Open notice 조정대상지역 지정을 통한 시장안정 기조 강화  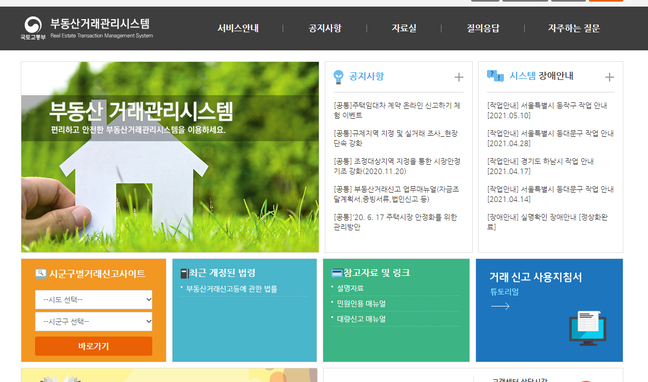pyautogui.click(x=397, y=166)
